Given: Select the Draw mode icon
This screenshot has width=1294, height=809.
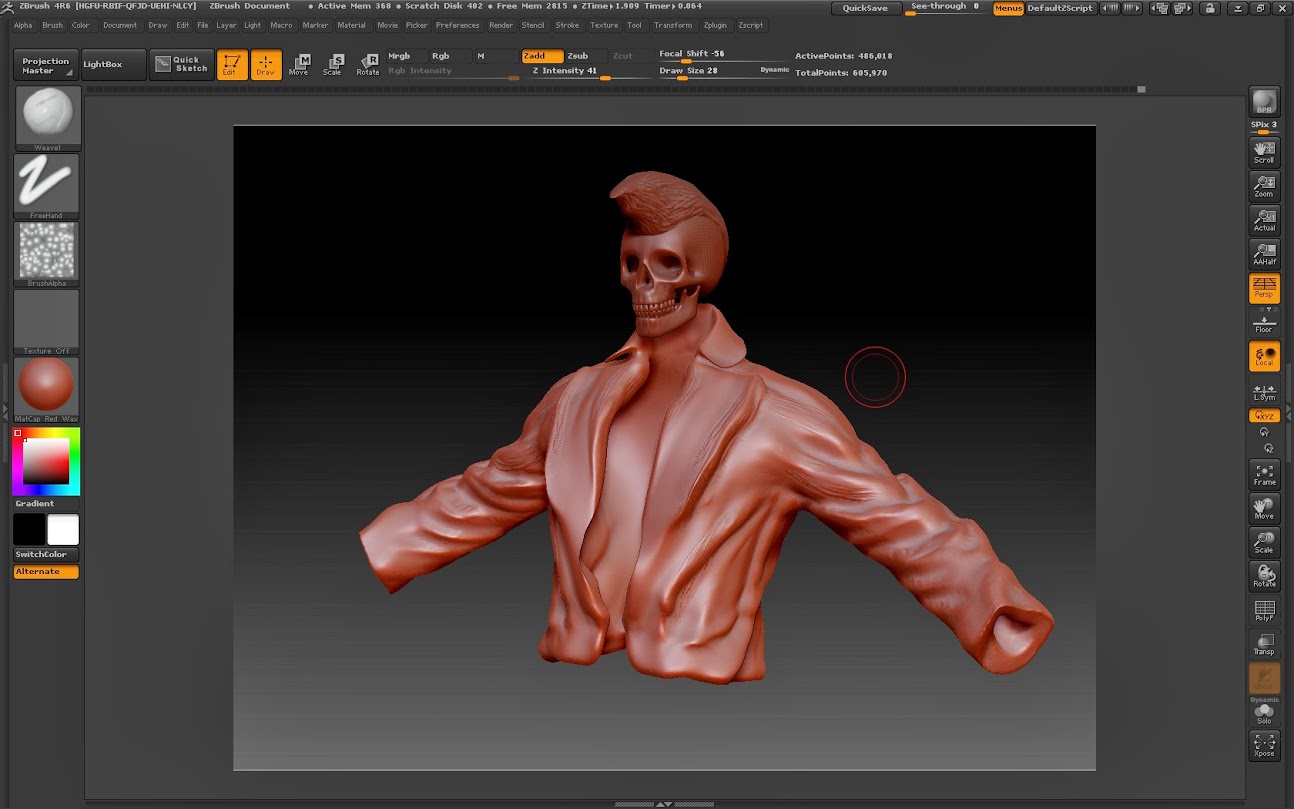Looking at the screenshot, I should [266, 65].
